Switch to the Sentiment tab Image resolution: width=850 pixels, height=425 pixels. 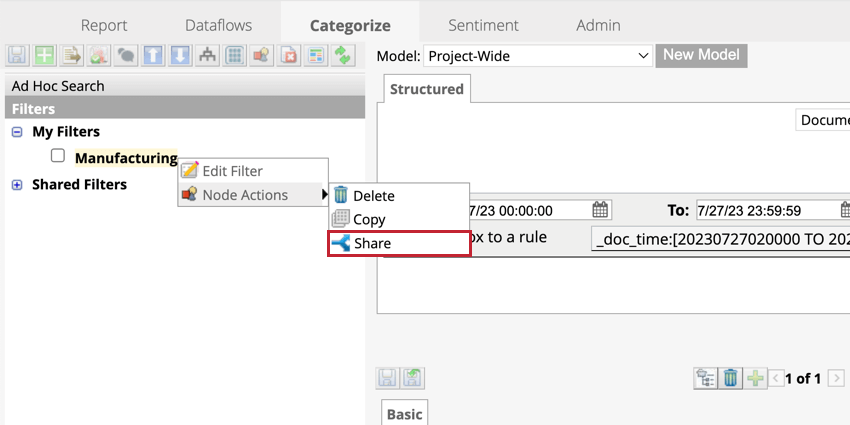pyautogui.click(x=483, y=25)
